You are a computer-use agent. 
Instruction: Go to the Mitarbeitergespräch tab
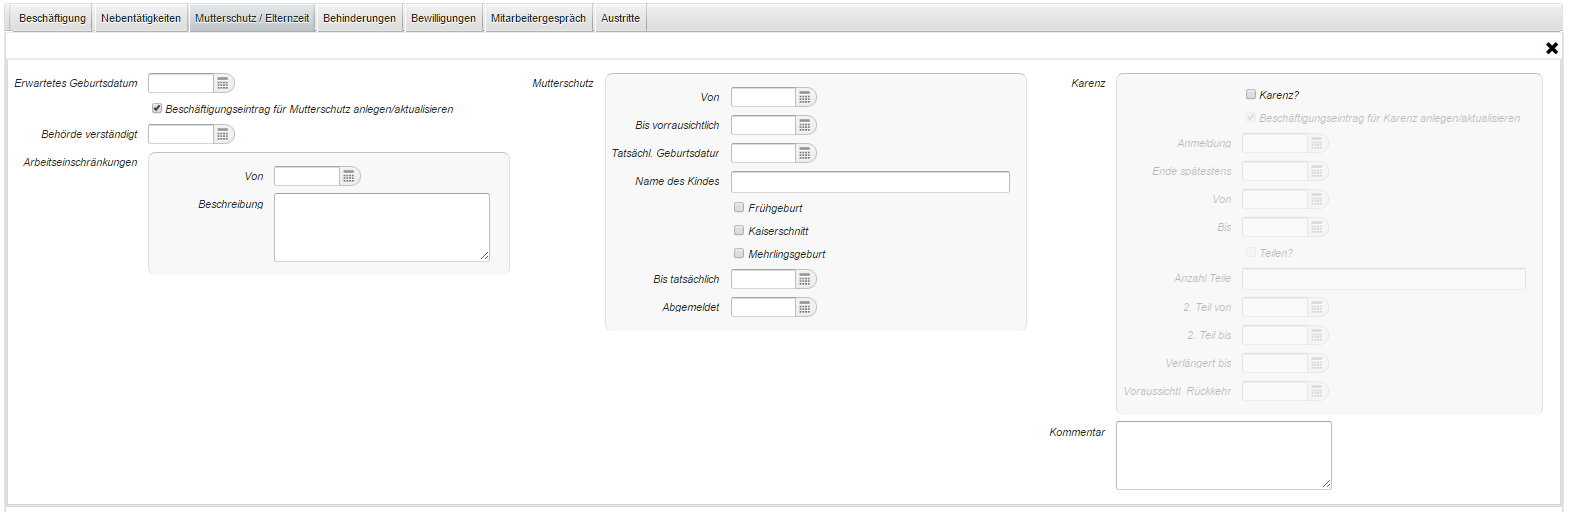(x=538, y=18)
